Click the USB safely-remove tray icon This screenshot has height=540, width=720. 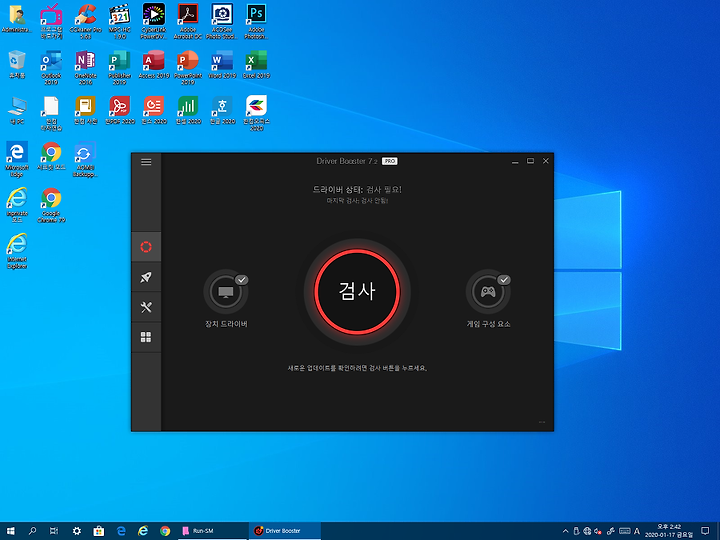pos(577,531)
